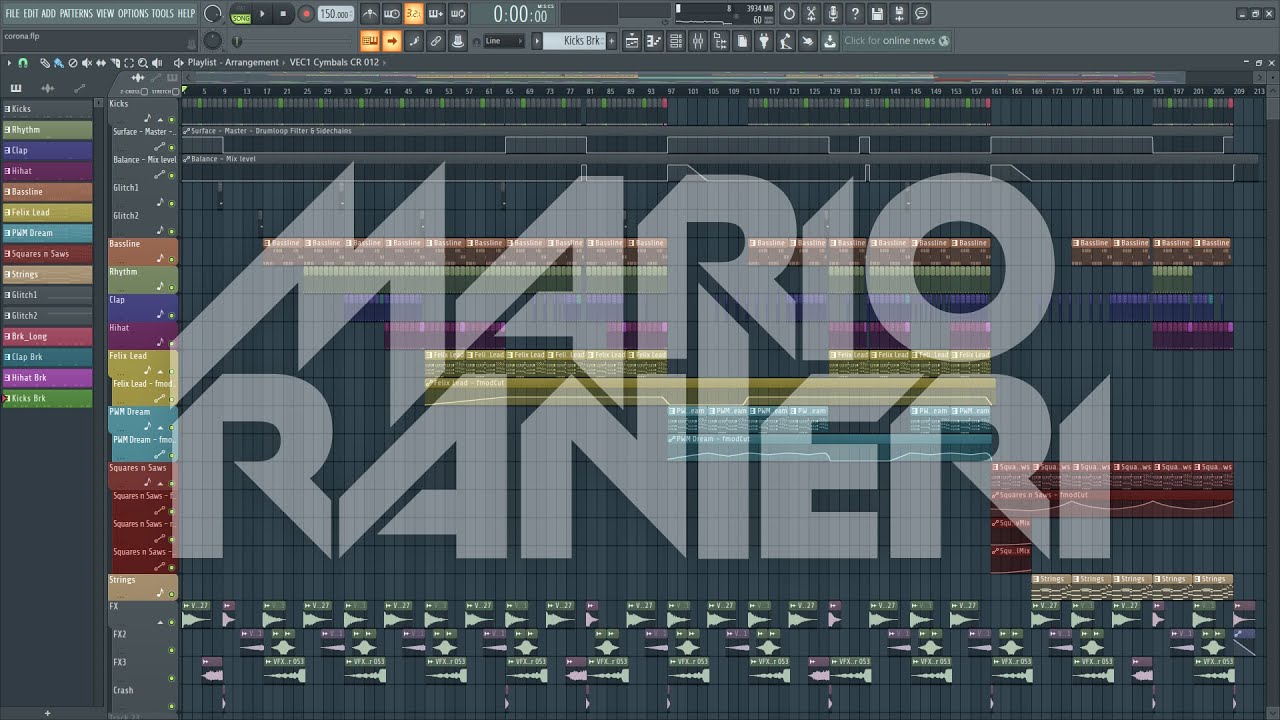This screenshot has height=720, width=1280.
Task: Open the ADD menu
Action: [49, 13]
